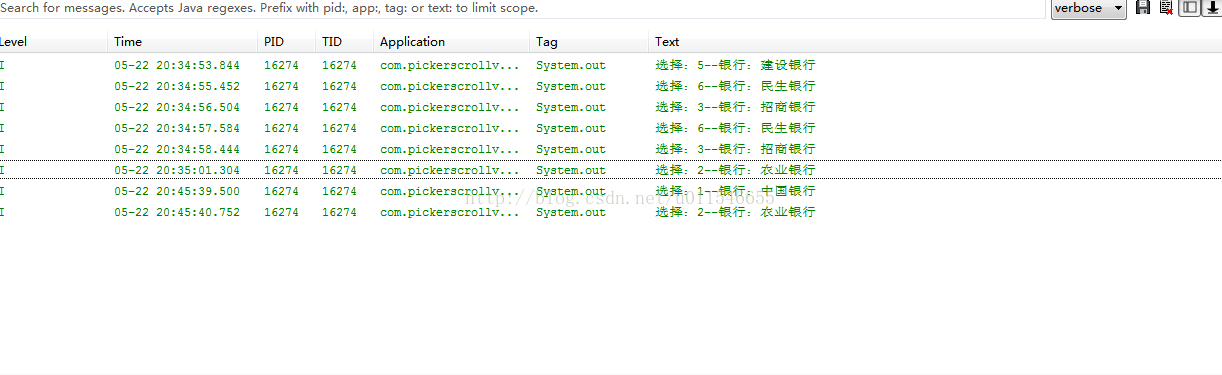Click the Text column header
The image size is (1222, 375).
935,42
